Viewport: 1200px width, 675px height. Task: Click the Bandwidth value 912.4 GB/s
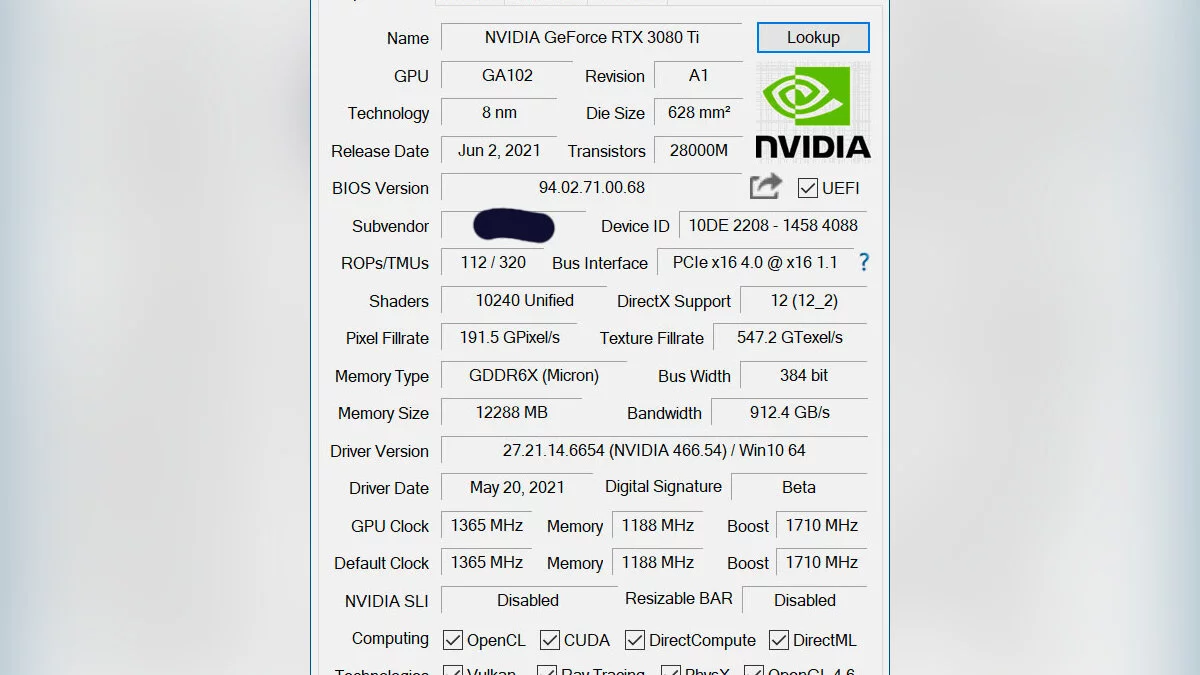[790, 413]
